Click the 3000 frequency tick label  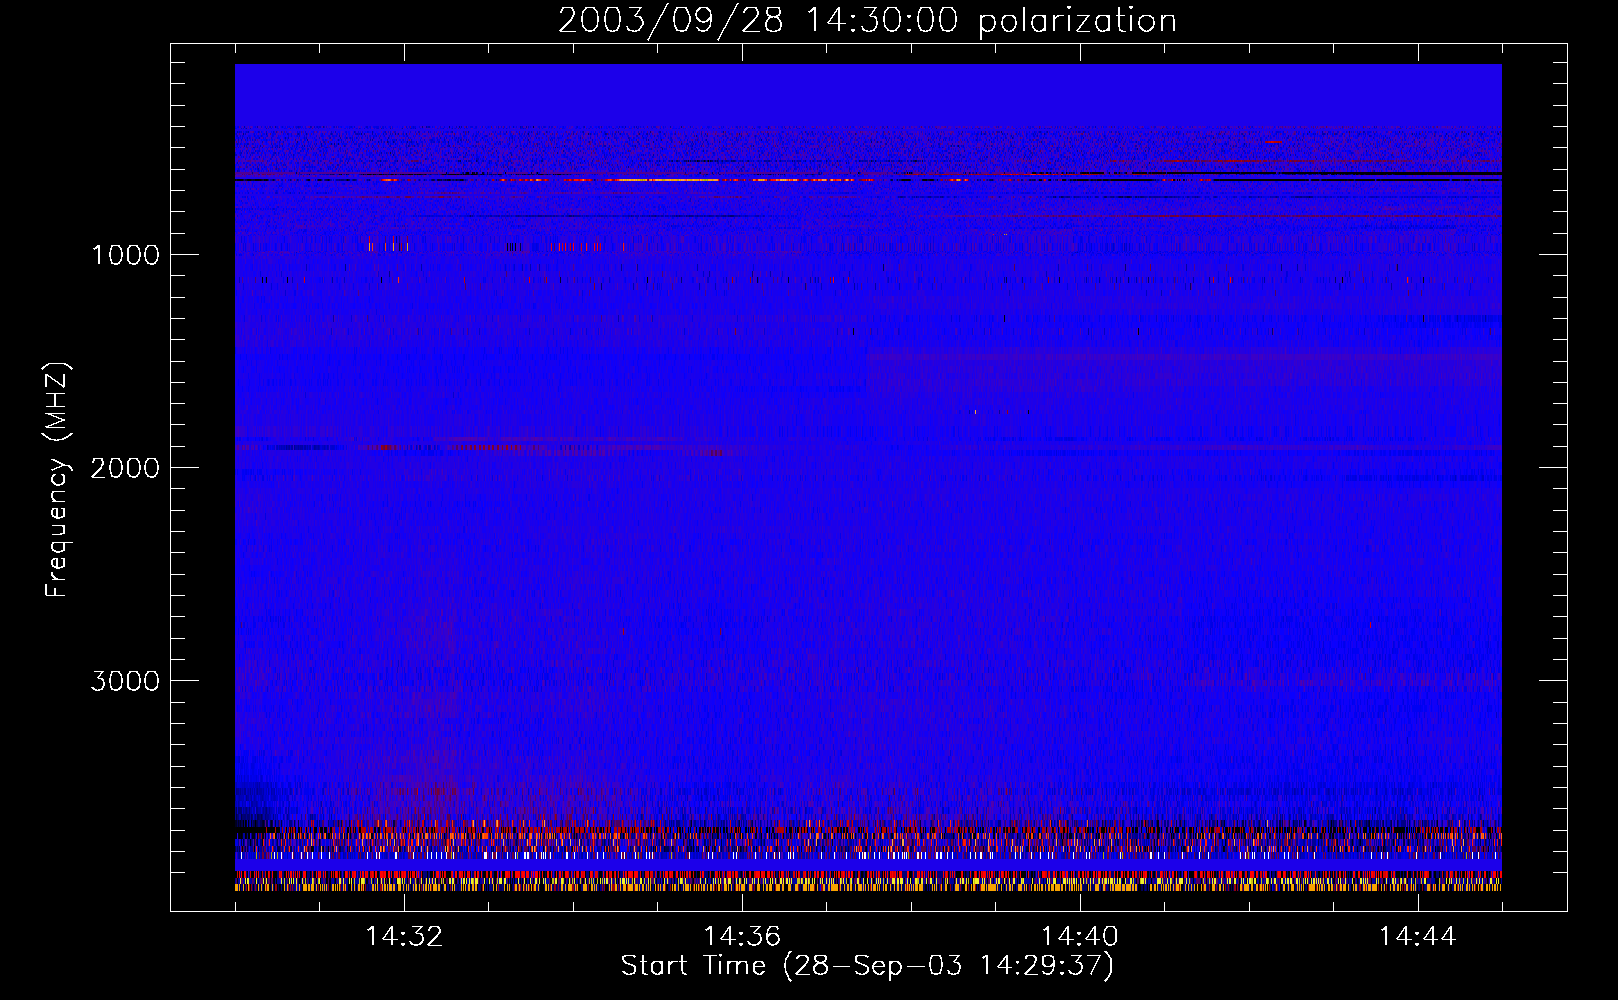[x=126, y=681]
